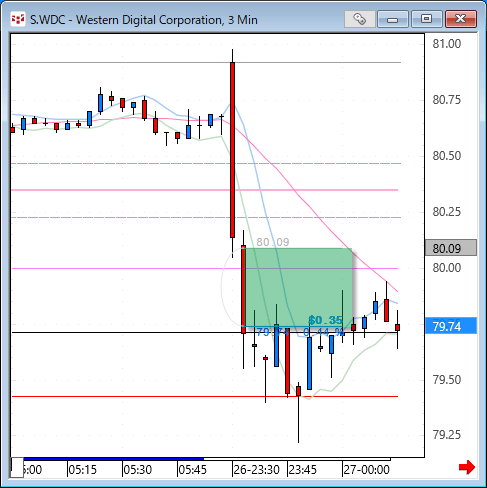This screenshot has height=488, width=487.
Task: Click the 79.50 price scale label
Action: [x=447, y=380]
